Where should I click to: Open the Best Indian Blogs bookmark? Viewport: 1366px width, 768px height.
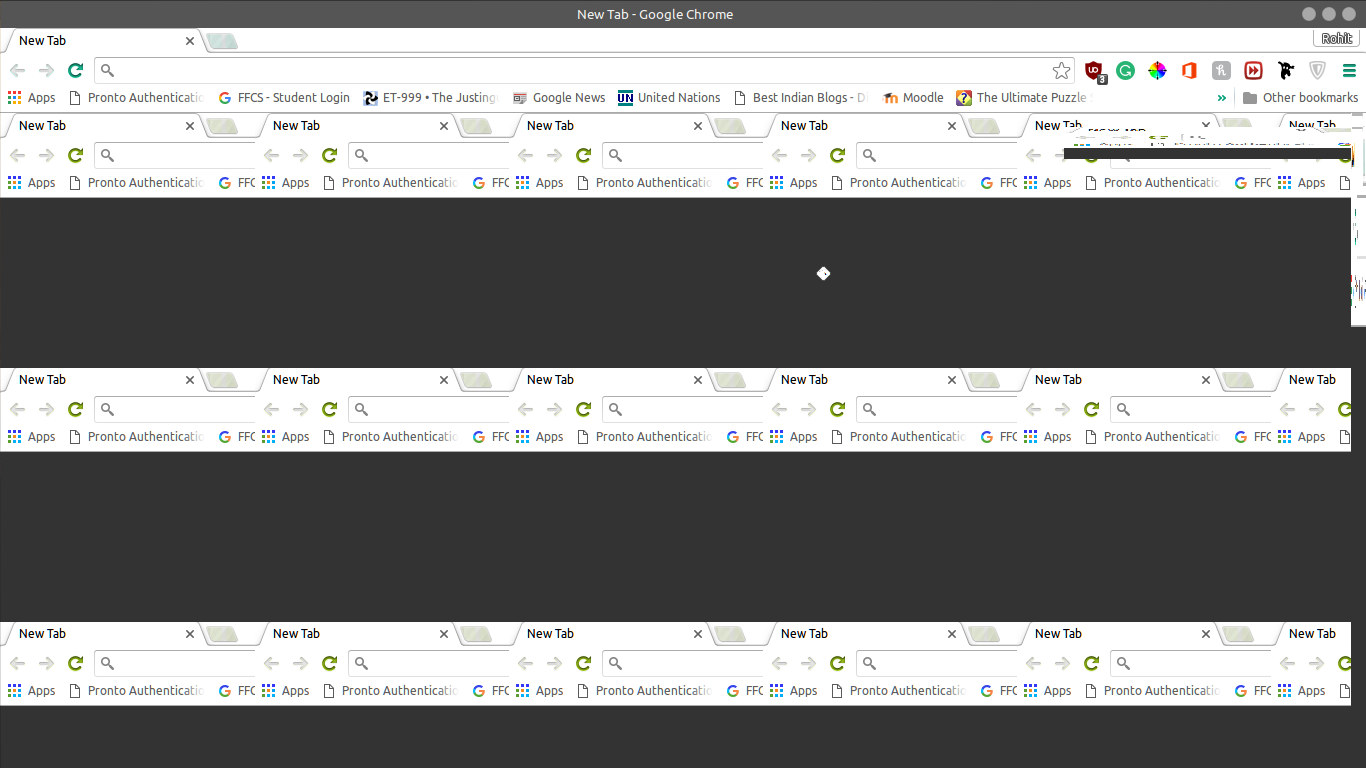pyautogui.click(x=801, y=98)
